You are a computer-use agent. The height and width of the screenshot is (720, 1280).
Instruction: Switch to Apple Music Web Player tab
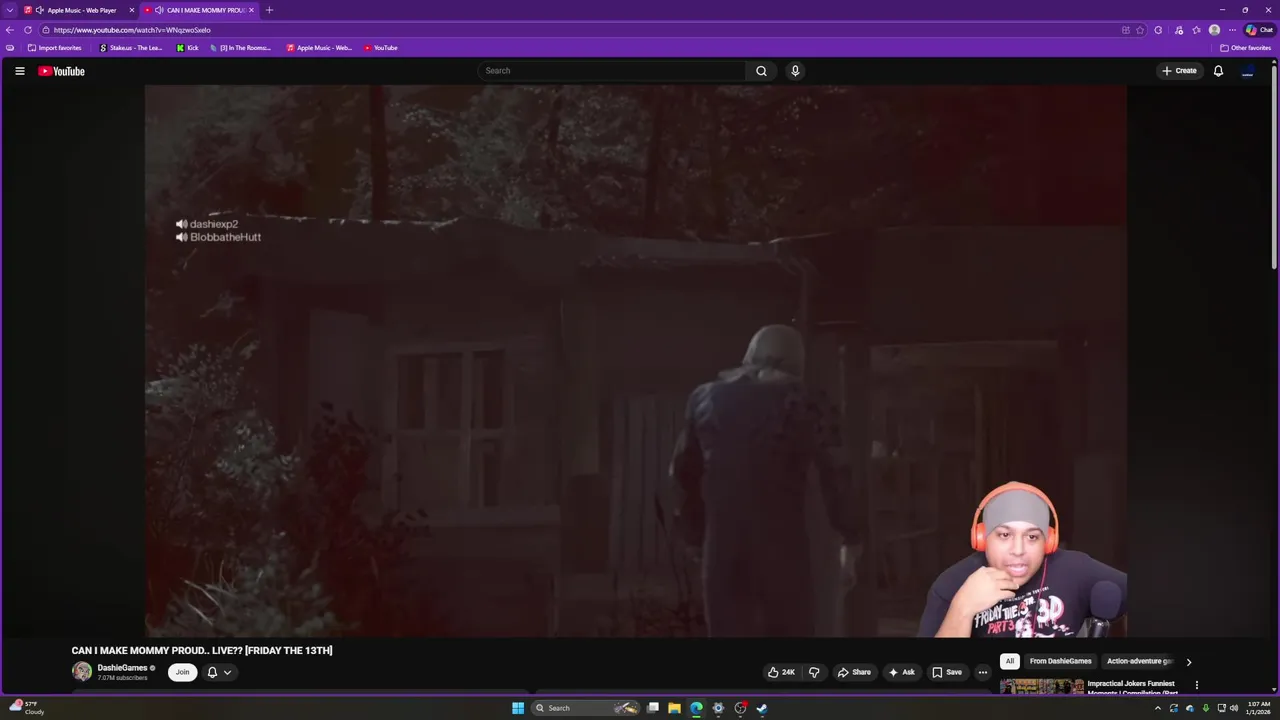tap(77, 10)
